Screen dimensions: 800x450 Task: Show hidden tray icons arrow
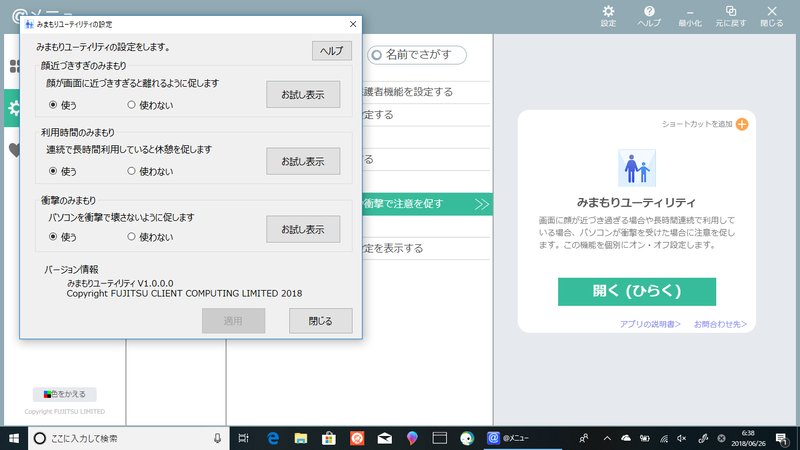(607, 438)
